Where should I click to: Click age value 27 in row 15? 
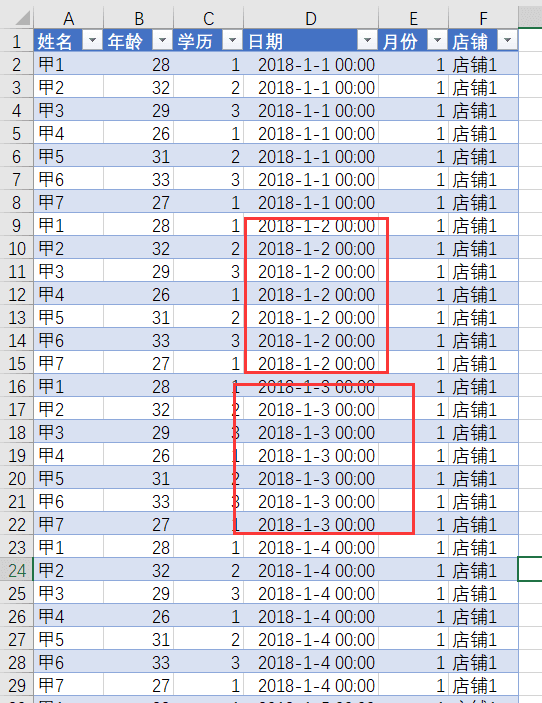(139, 363)
